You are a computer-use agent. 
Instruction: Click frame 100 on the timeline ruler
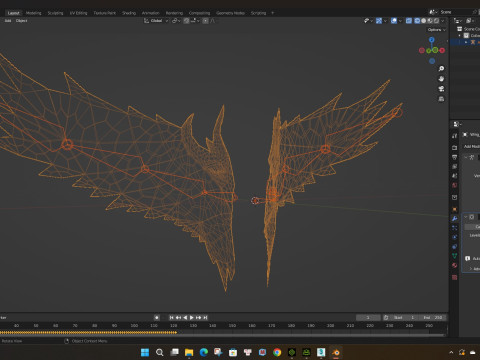click(134, 325)
